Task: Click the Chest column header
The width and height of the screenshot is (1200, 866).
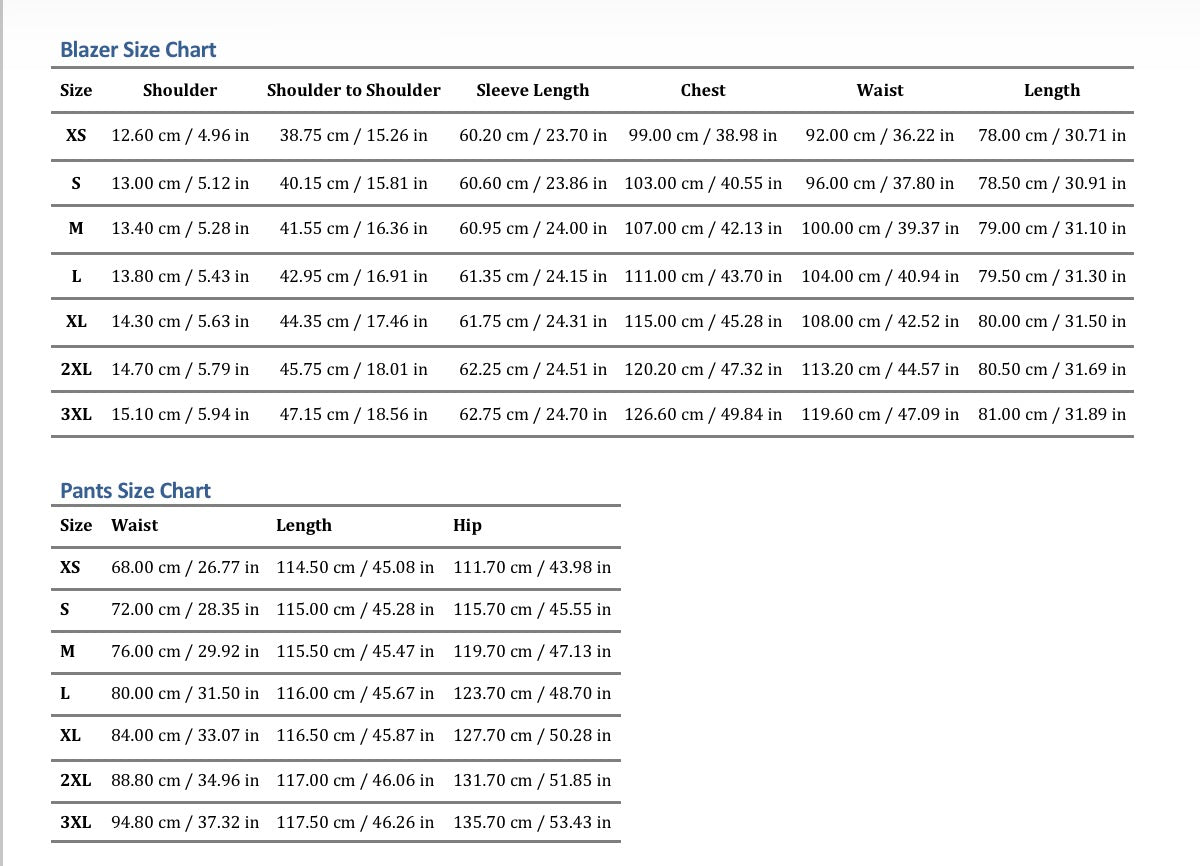Action: click(702, 90)
